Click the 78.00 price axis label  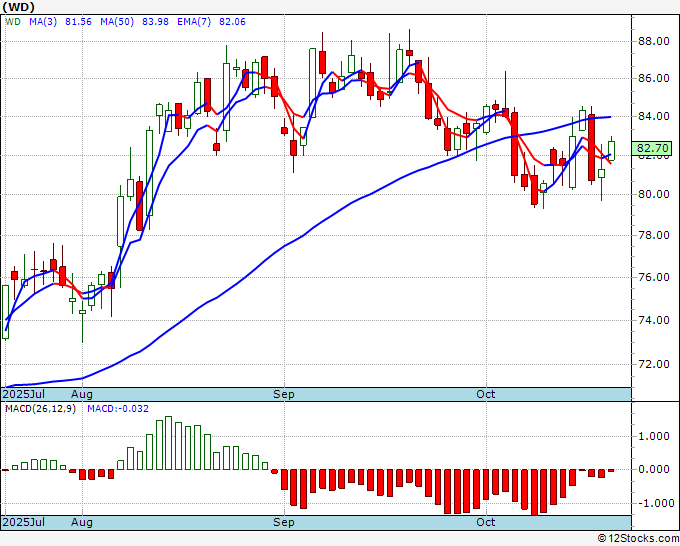coord(653,235)
